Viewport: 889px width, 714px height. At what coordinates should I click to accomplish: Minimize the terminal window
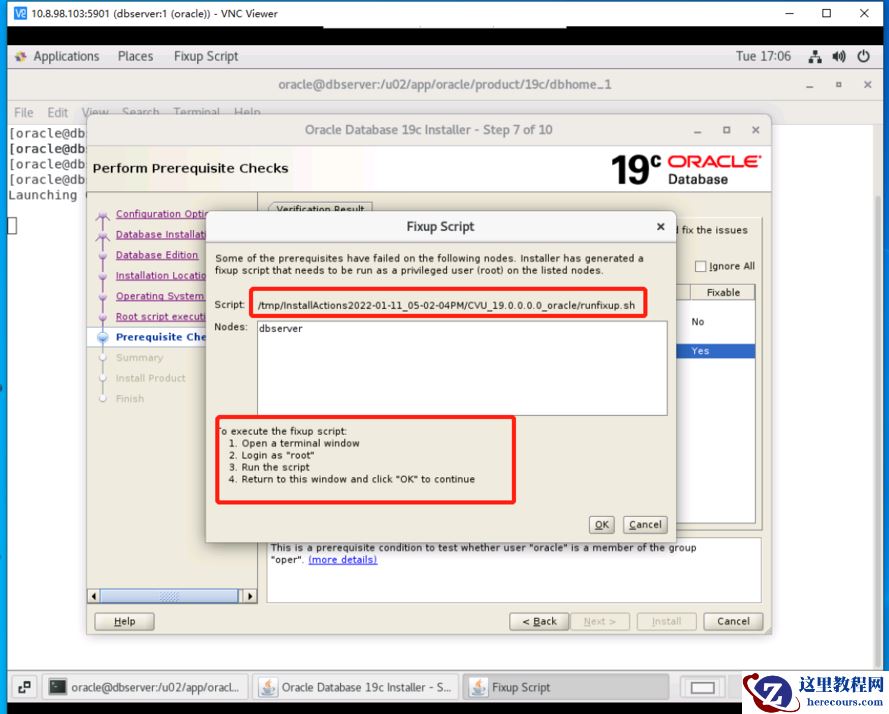click(x=810, y=85)
